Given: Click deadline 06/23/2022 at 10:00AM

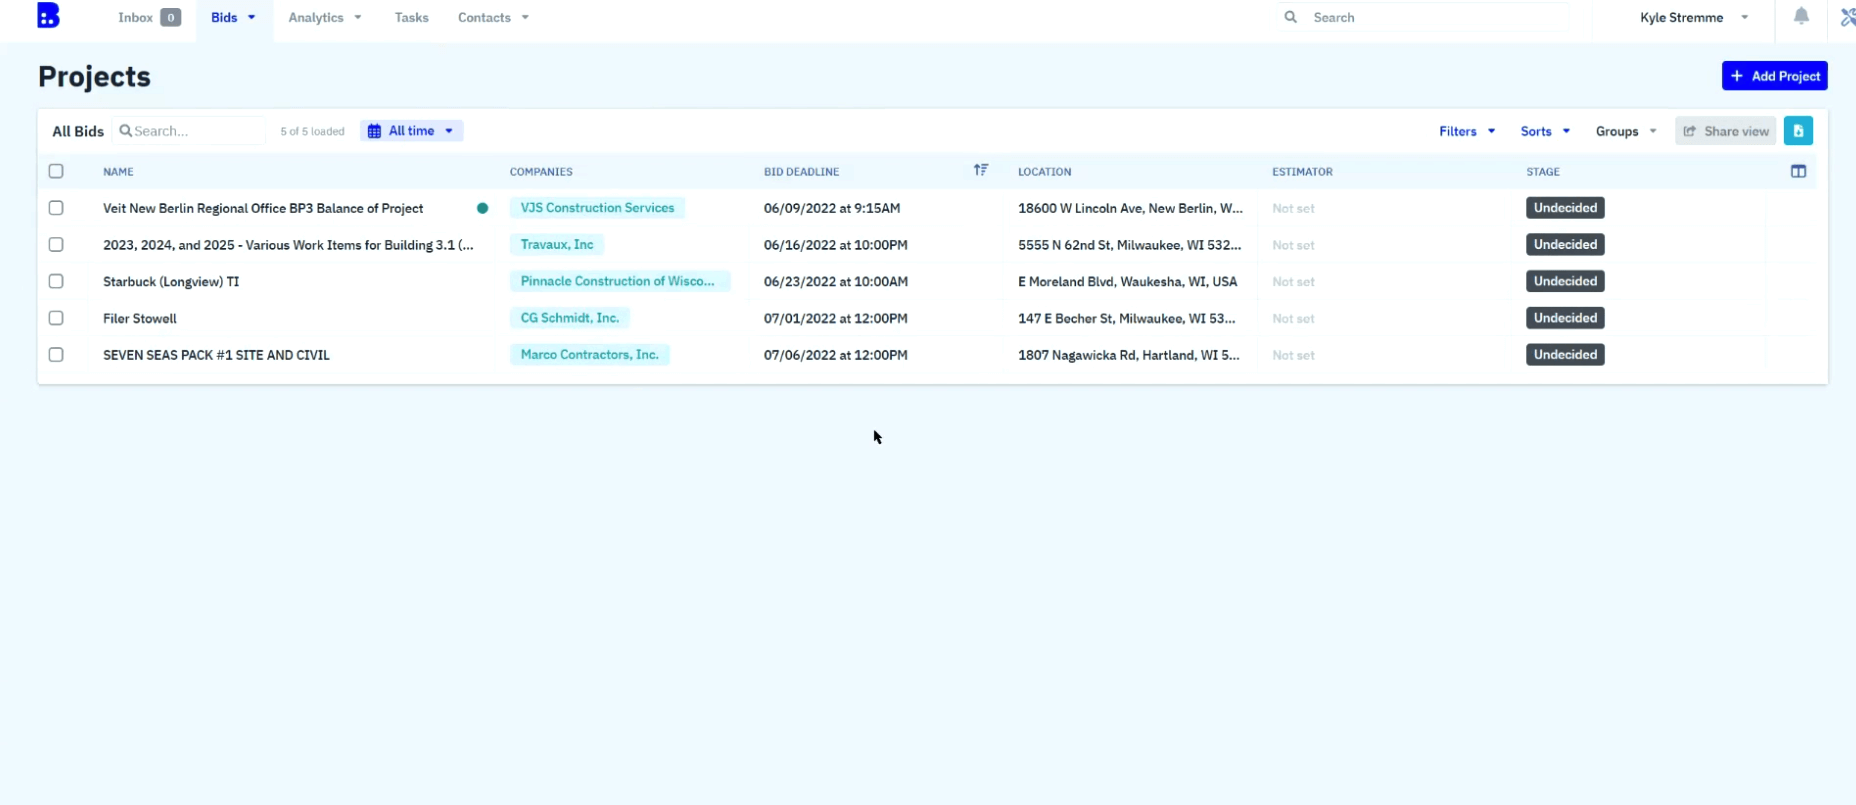Looking at the screenshot, I should (x=836, y=281).
